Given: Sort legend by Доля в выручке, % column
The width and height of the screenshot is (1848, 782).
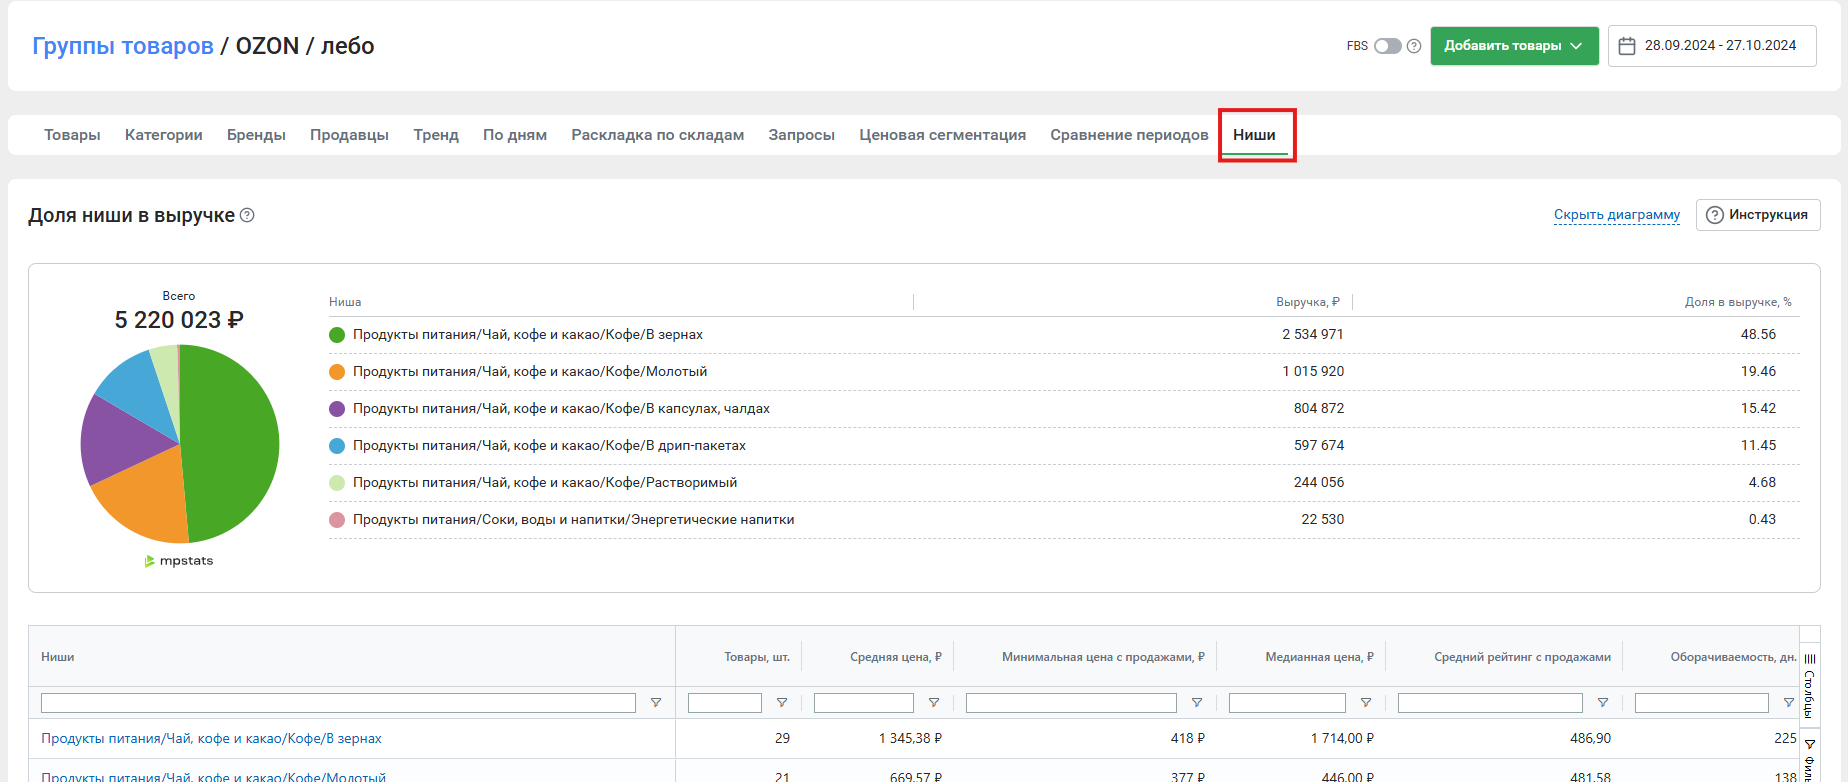Looking at the screenshot, I should click(x=1738, y=302).
